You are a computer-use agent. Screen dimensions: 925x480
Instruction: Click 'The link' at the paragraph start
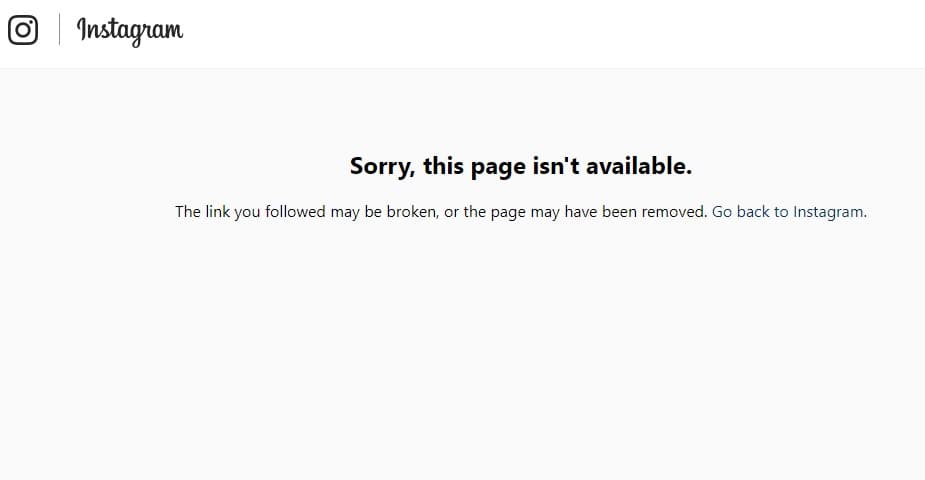click(x=202, y=212)
